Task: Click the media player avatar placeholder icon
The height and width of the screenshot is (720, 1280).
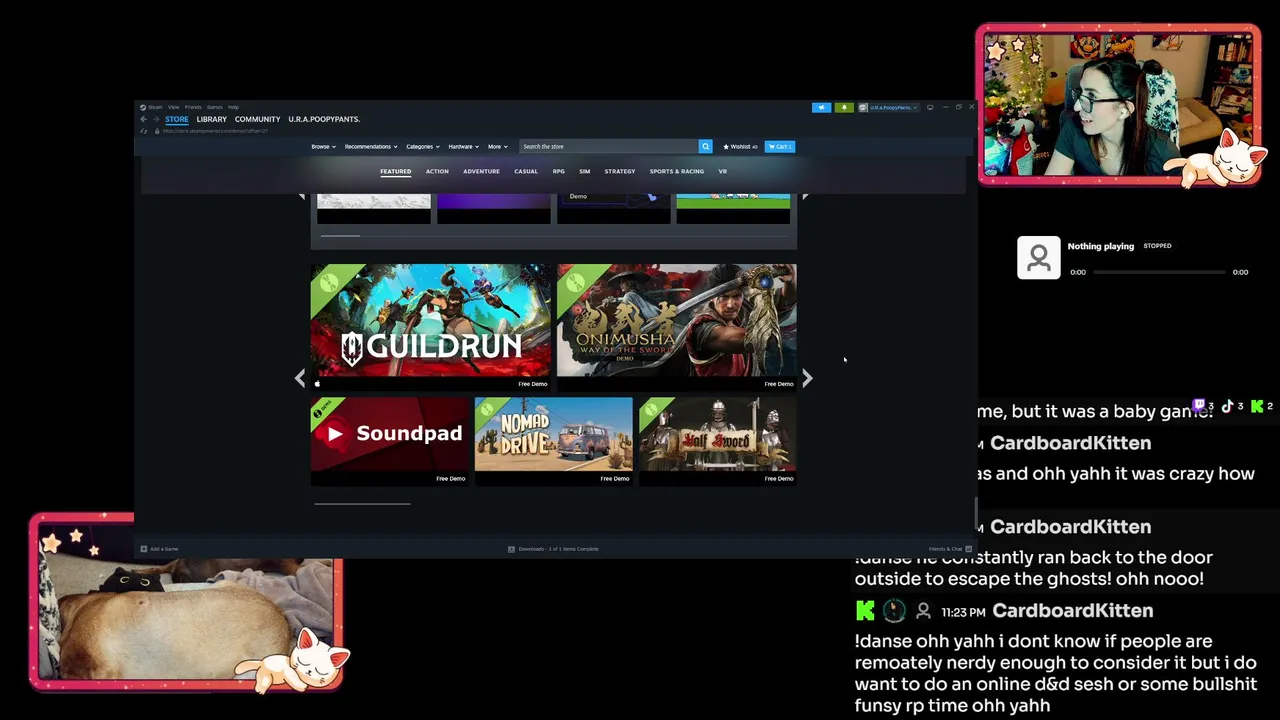Action: coord(1039,258)
